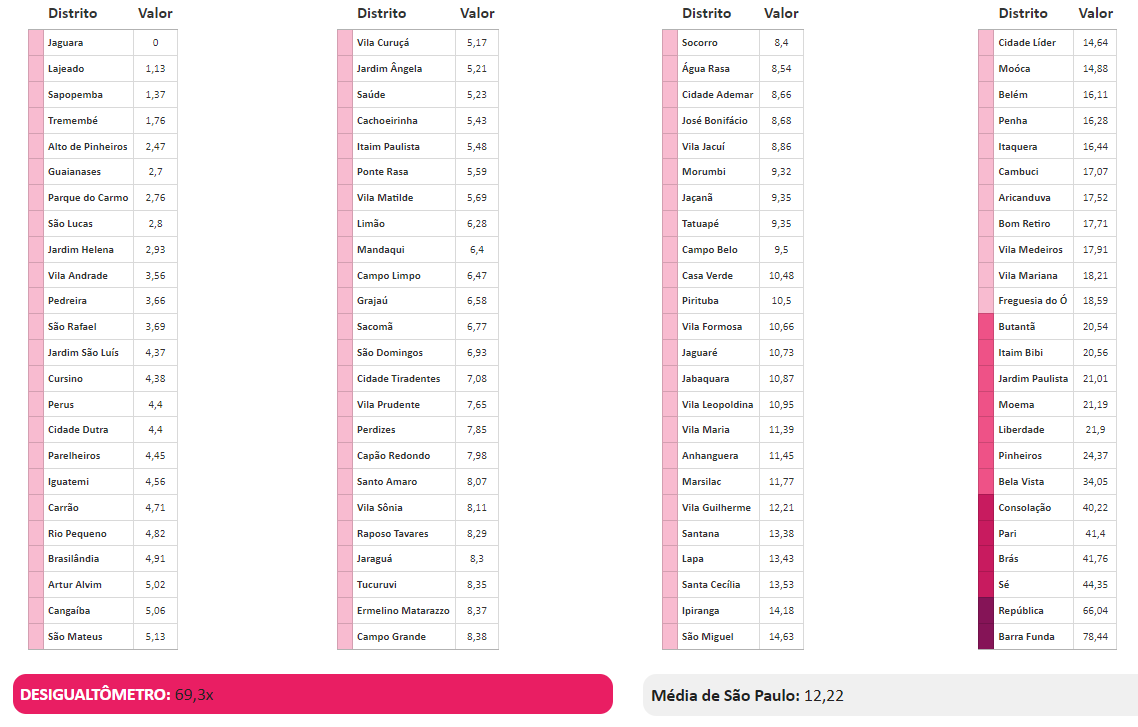
Task: Select the color swatch next to Socorro
Action: point(670,43)
